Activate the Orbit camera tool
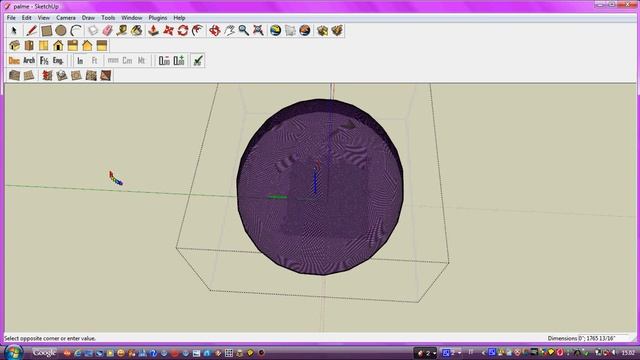This screenshot has height=360, width=640. click(x=215, y=31)
